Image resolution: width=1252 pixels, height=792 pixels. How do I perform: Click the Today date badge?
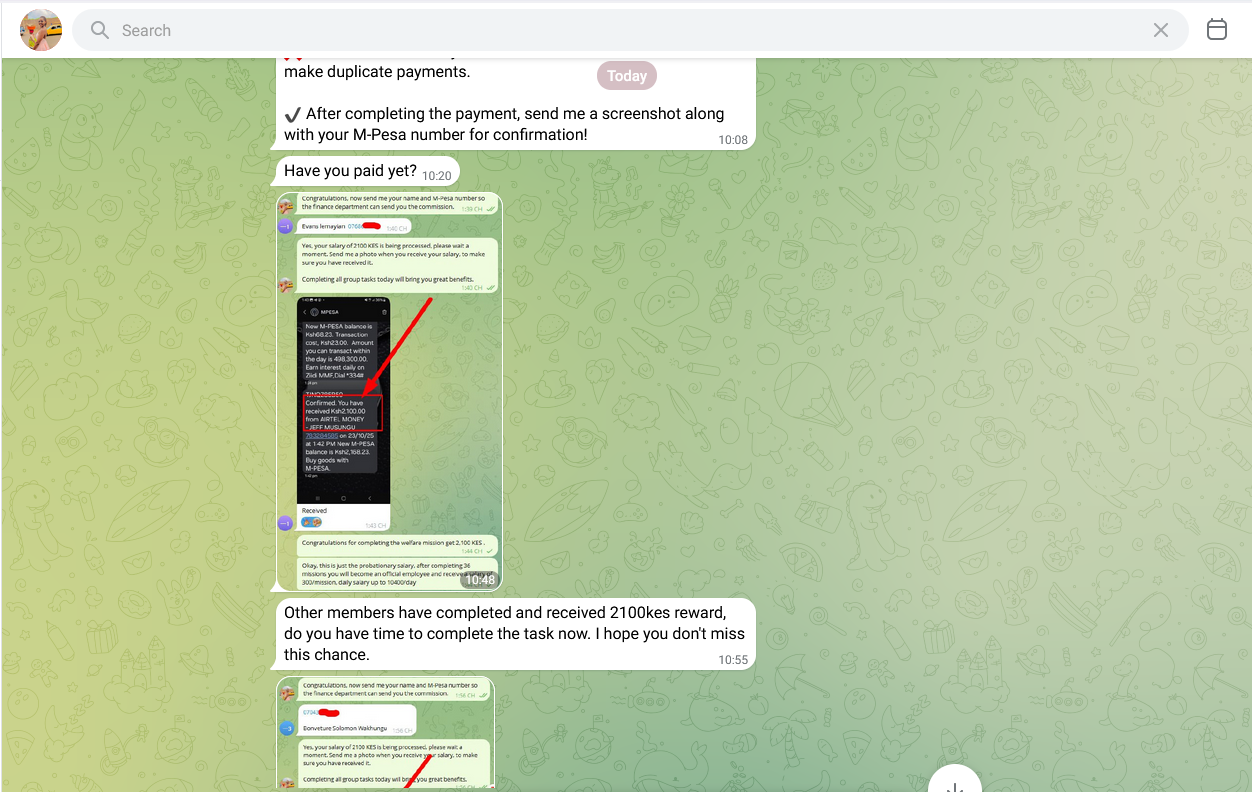click(x=627, y=76)
